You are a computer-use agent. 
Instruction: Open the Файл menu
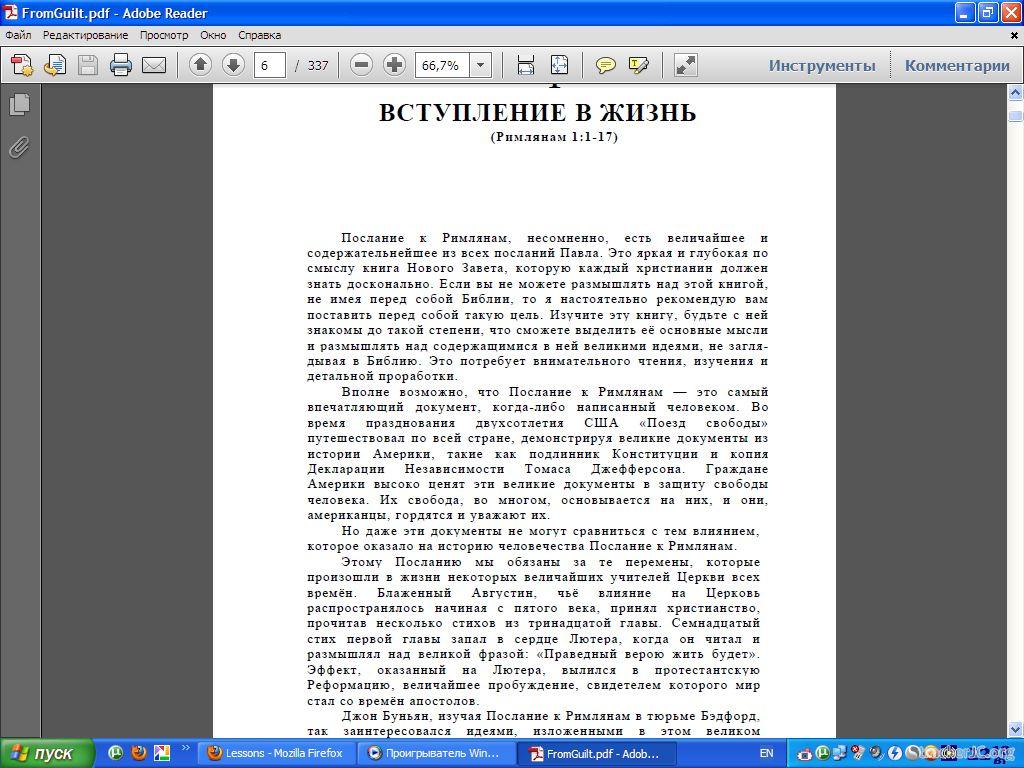[x=18, y=35]
